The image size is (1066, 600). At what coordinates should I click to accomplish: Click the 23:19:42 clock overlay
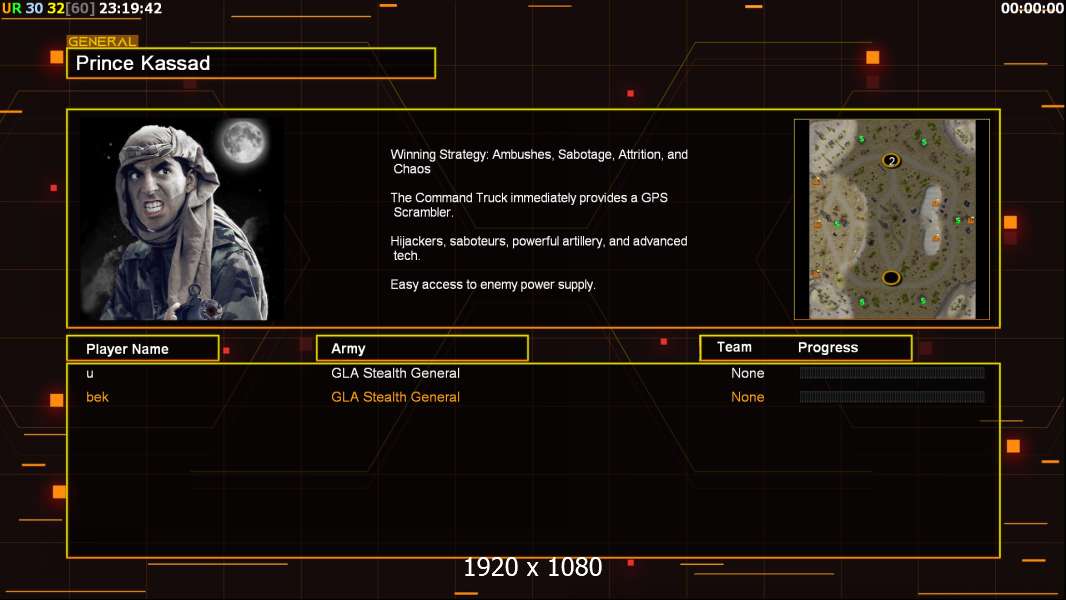(131, 8)
